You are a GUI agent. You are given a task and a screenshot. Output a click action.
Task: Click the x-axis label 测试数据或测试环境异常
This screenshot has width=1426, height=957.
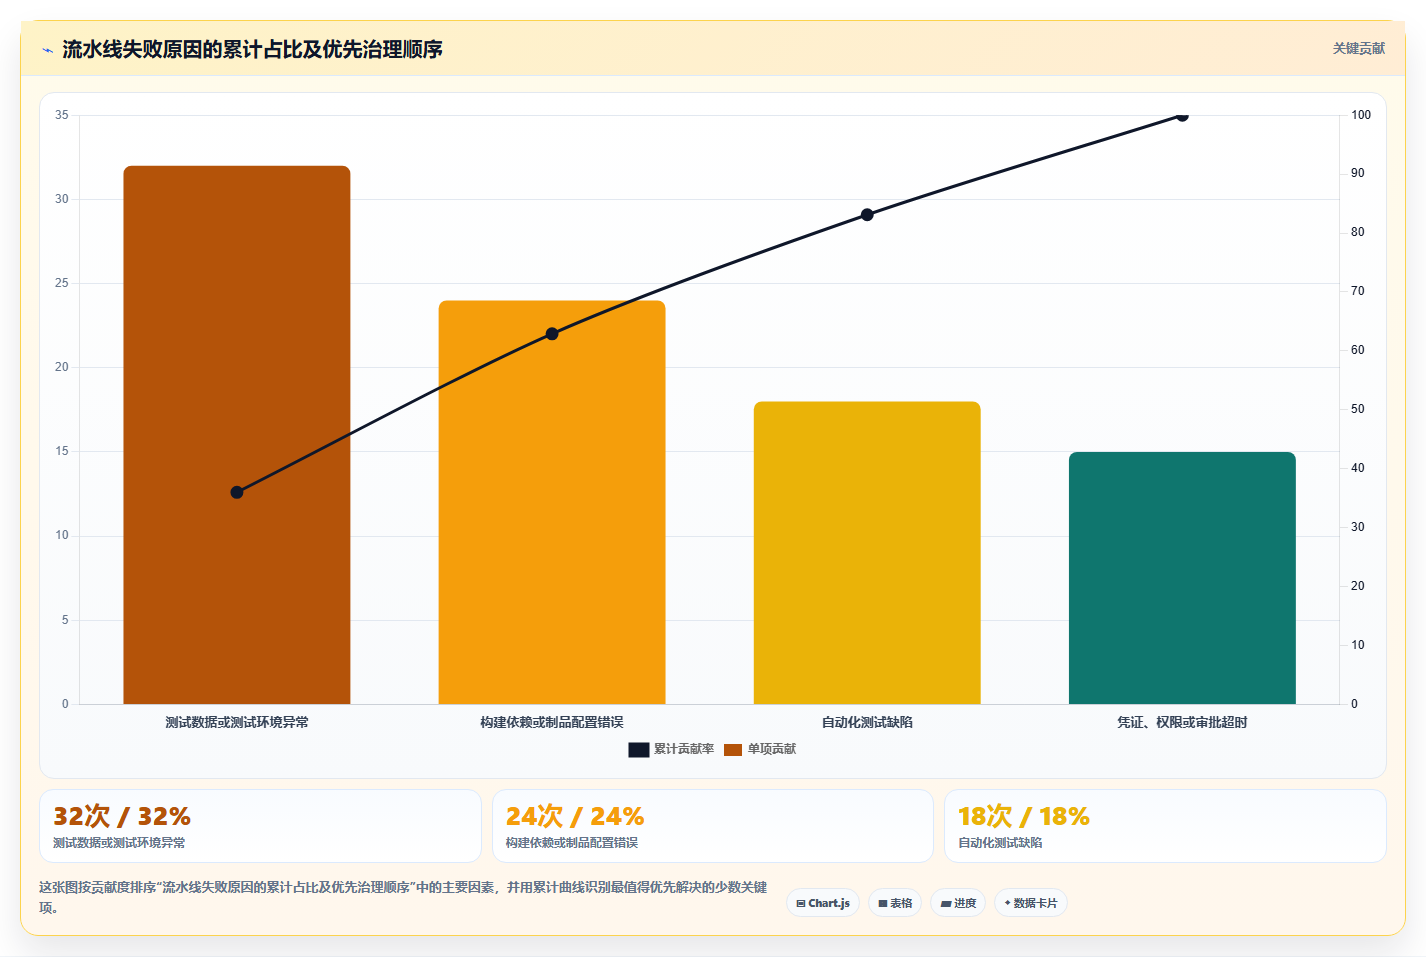coord(237,722)
